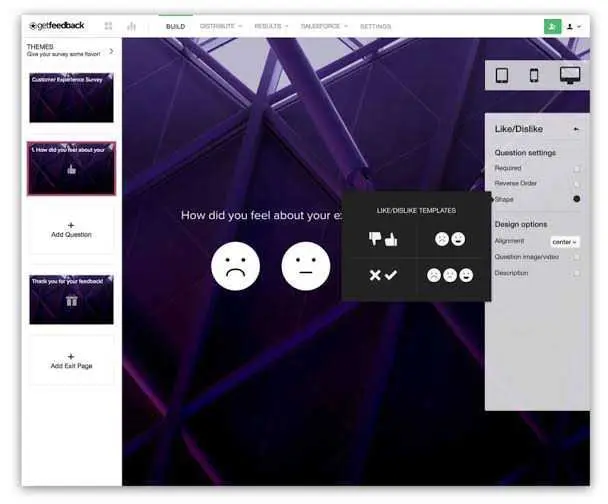Click the Shape option dot
608x504 pixels.
577,199
